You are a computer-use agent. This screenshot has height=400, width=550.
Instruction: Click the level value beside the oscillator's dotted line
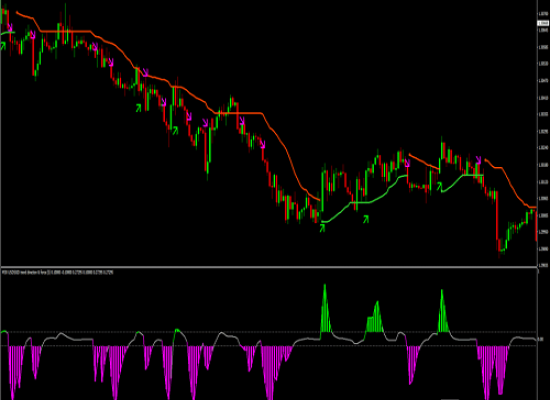(x=541, y=339)
